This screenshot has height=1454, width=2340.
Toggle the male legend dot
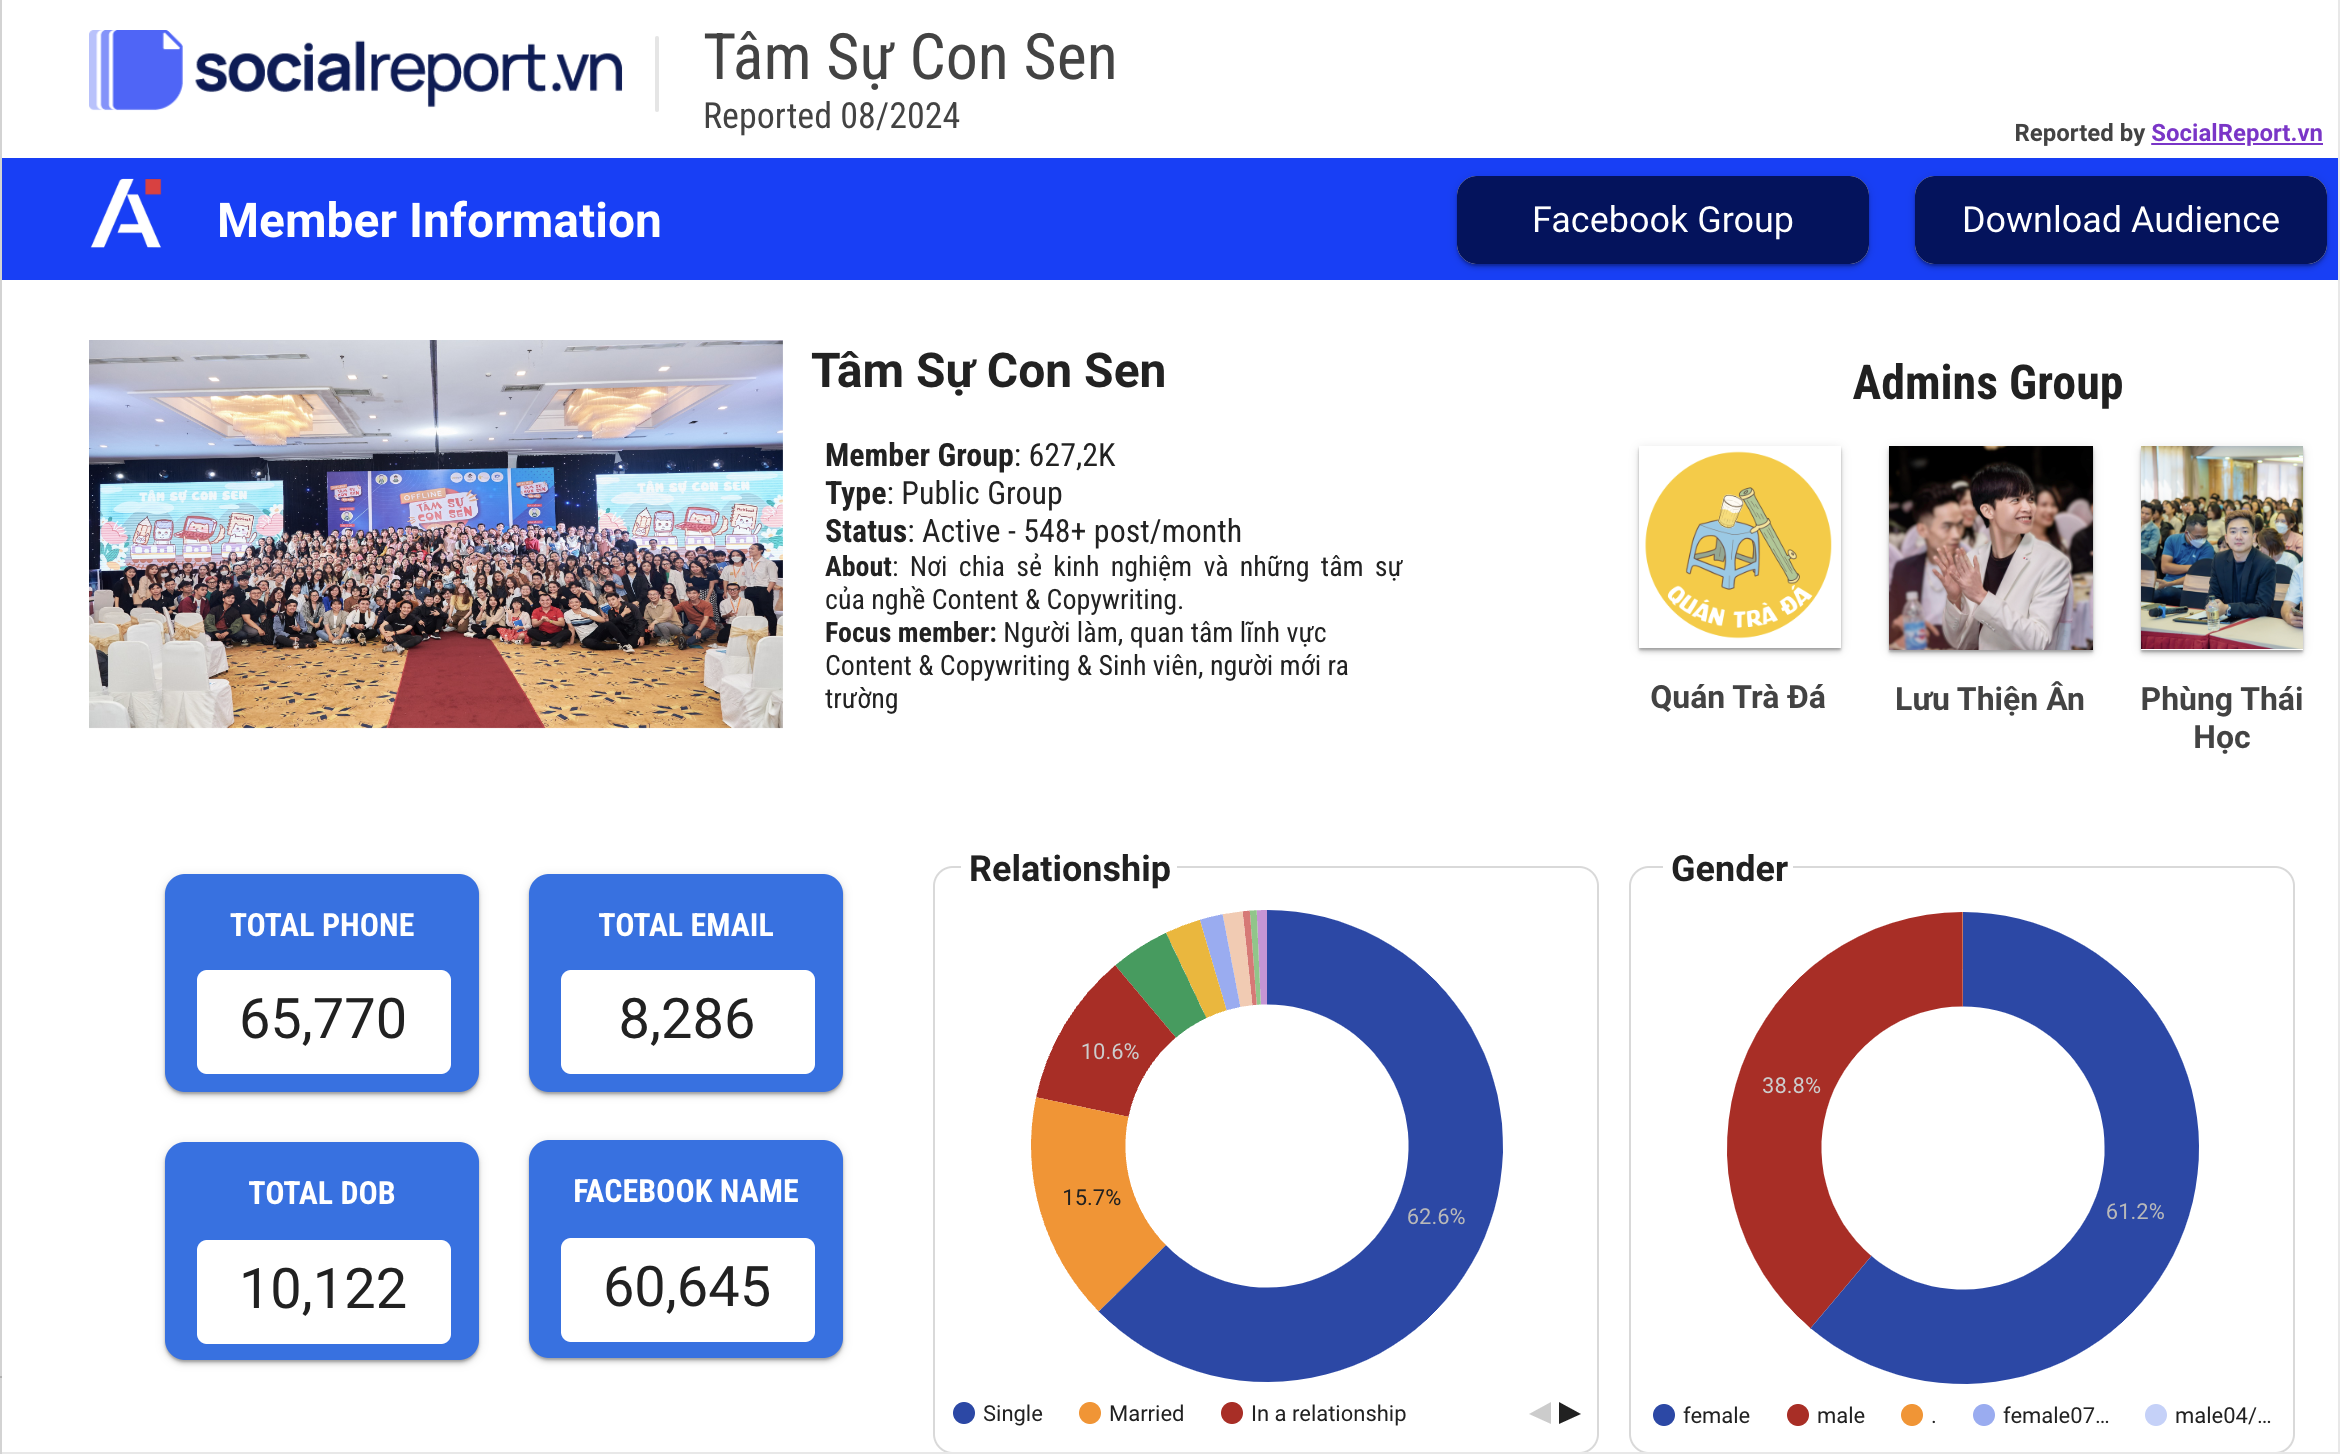(1798, 1415)
